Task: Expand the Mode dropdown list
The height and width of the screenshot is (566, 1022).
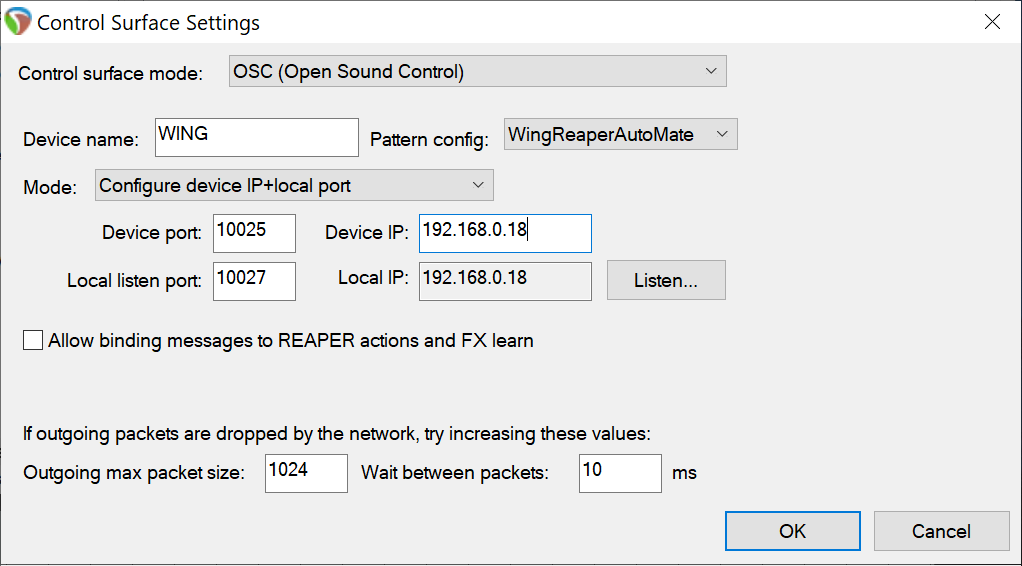Action: (x=294, y=185)
